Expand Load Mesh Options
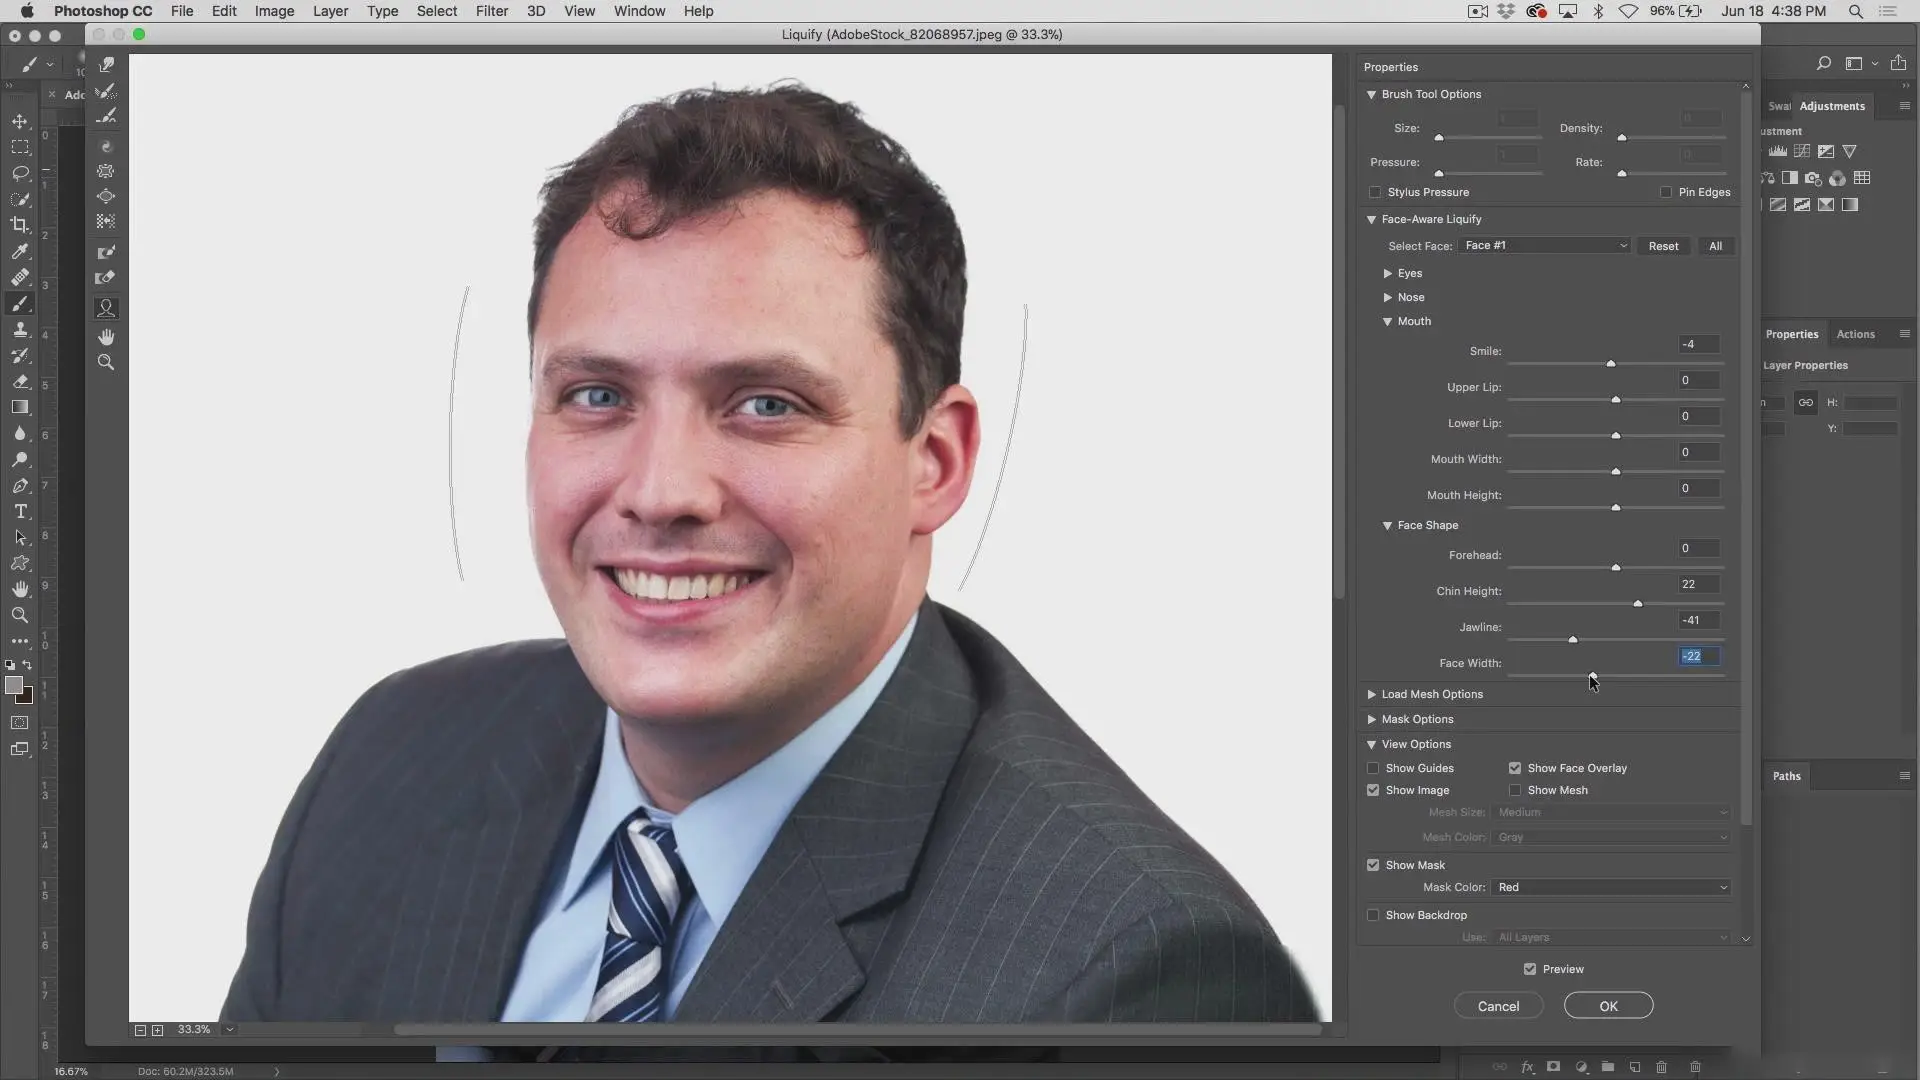 click(1371, 694)
